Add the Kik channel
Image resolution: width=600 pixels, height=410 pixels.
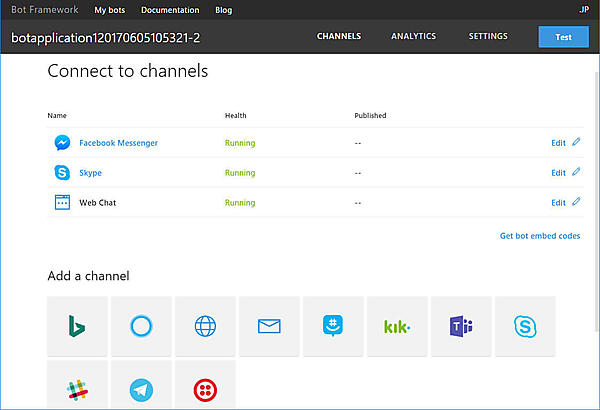point(397,326)
